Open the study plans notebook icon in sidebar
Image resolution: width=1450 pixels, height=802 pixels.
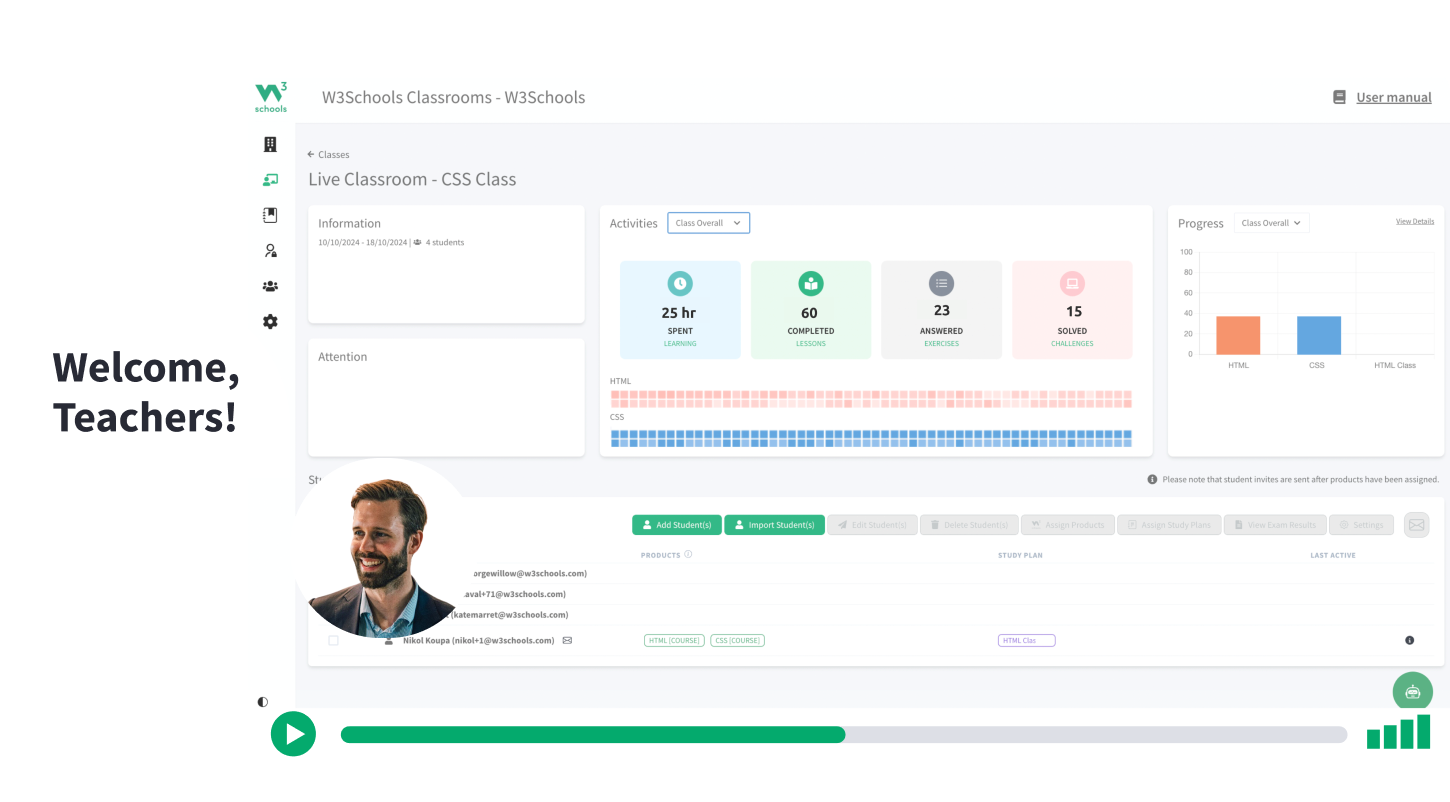[x=270, y=215]
